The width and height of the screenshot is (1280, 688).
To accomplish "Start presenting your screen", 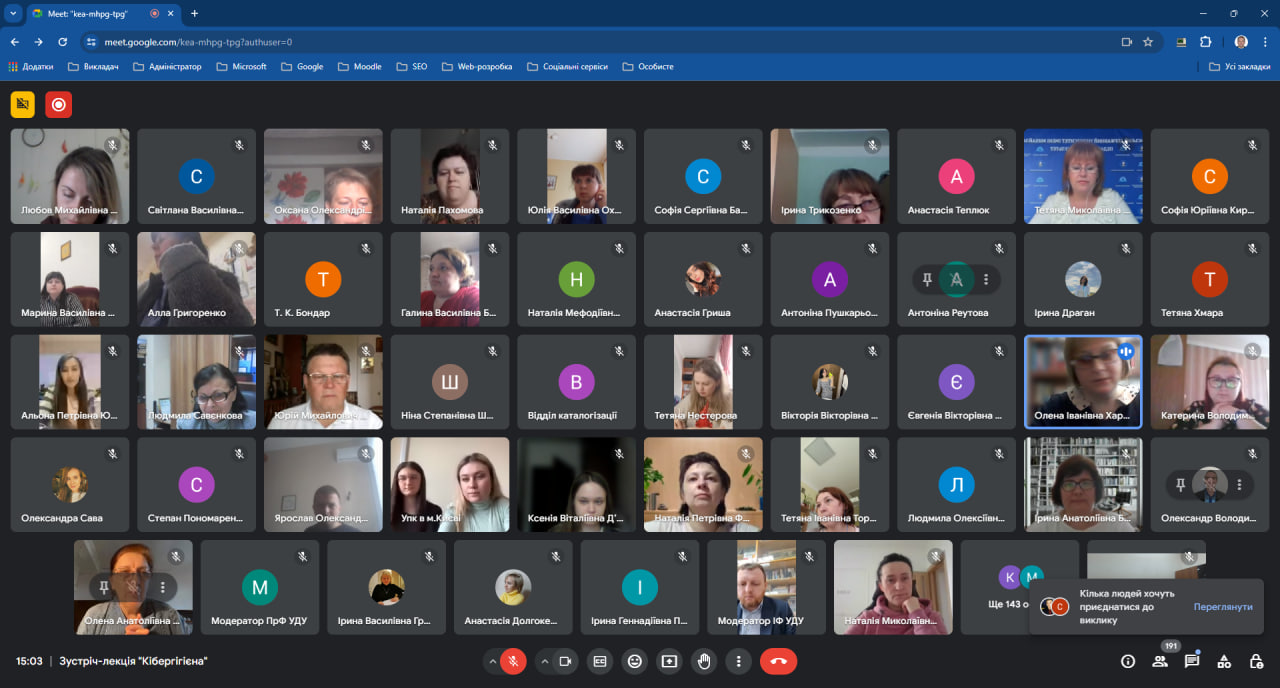I will pyautogui.click(x=668, y=661).
